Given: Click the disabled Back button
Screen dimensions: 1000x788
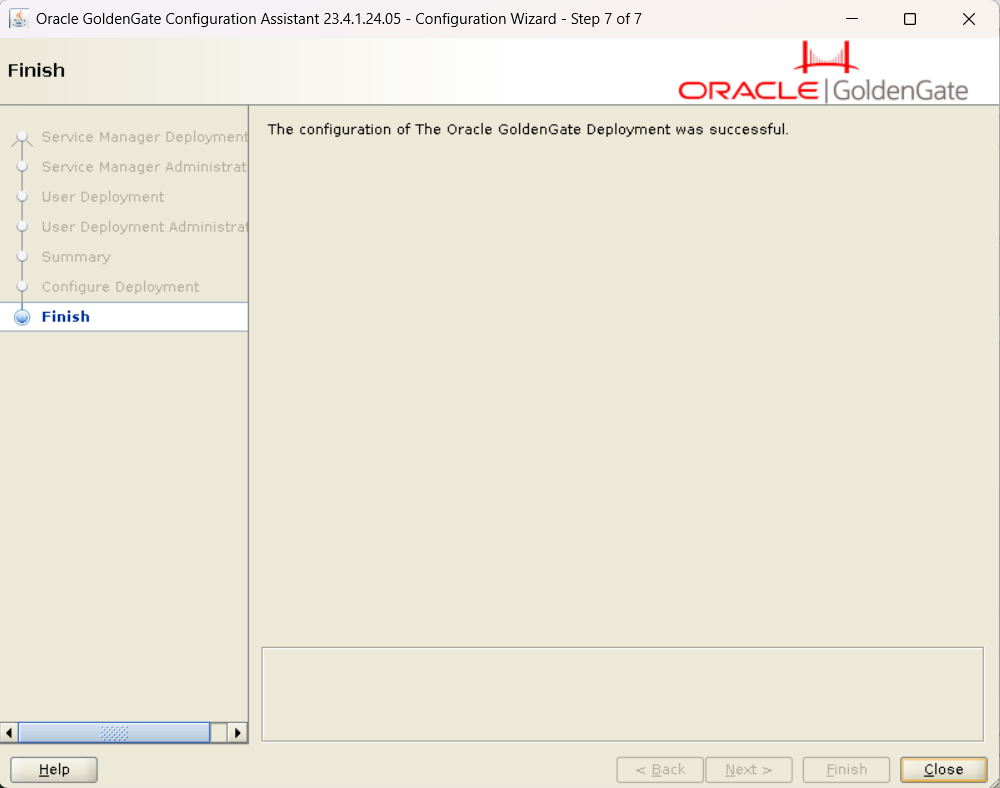Looking at the screenshot, I should point(660,769).
